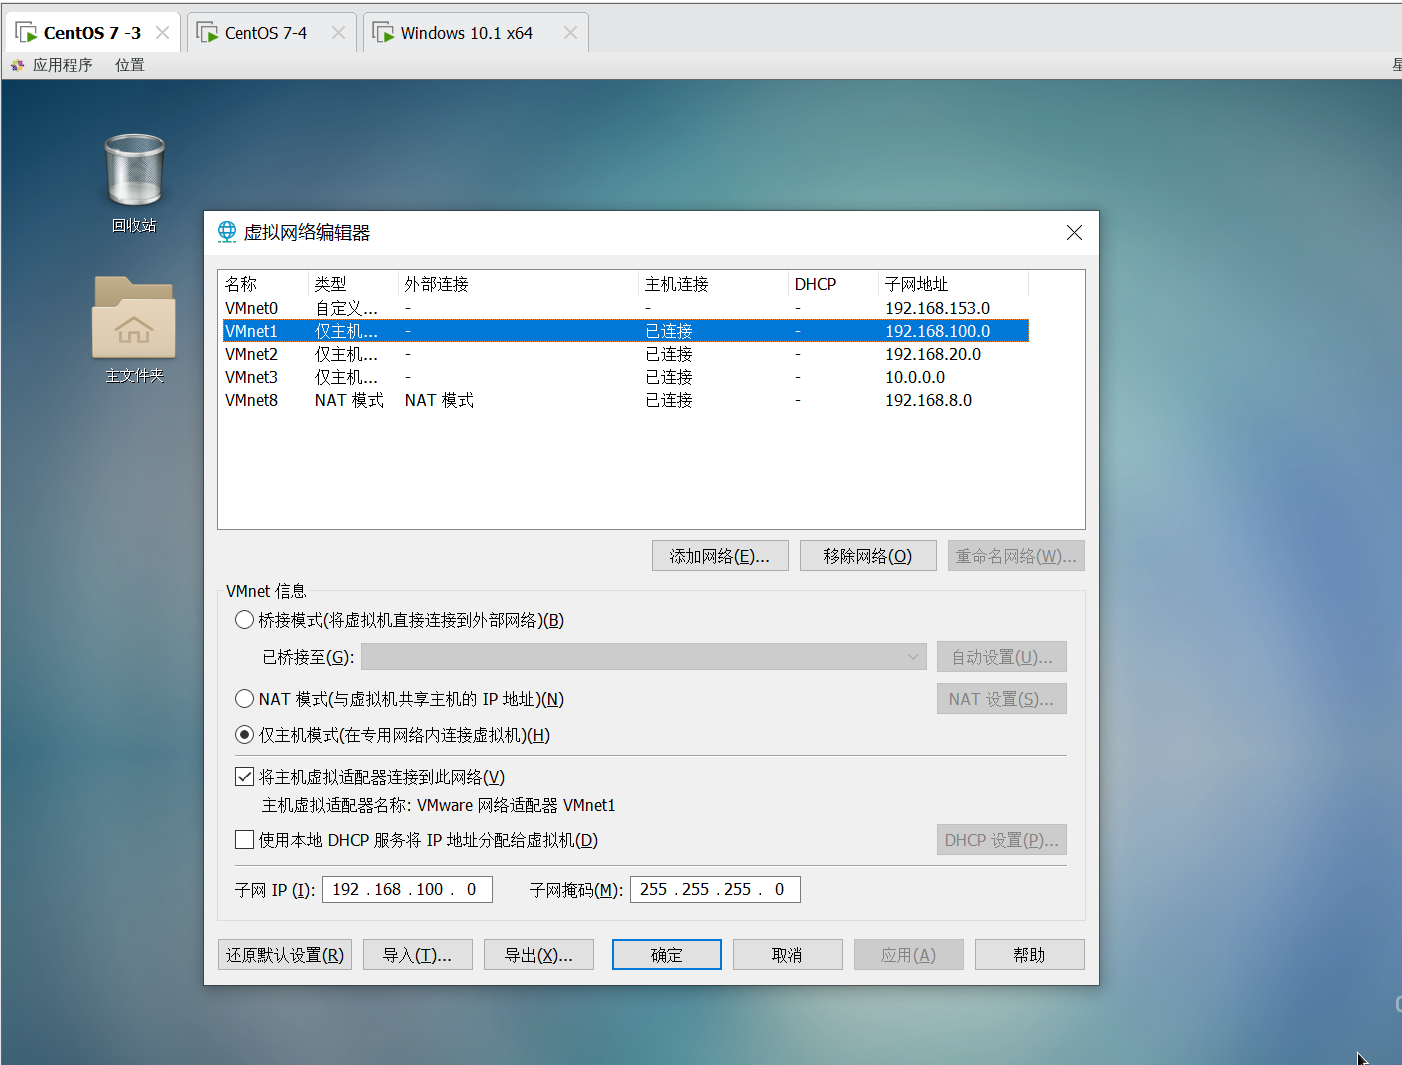Click the 外部连接 column header
1402x1065 pixels.
coord(519,284)
